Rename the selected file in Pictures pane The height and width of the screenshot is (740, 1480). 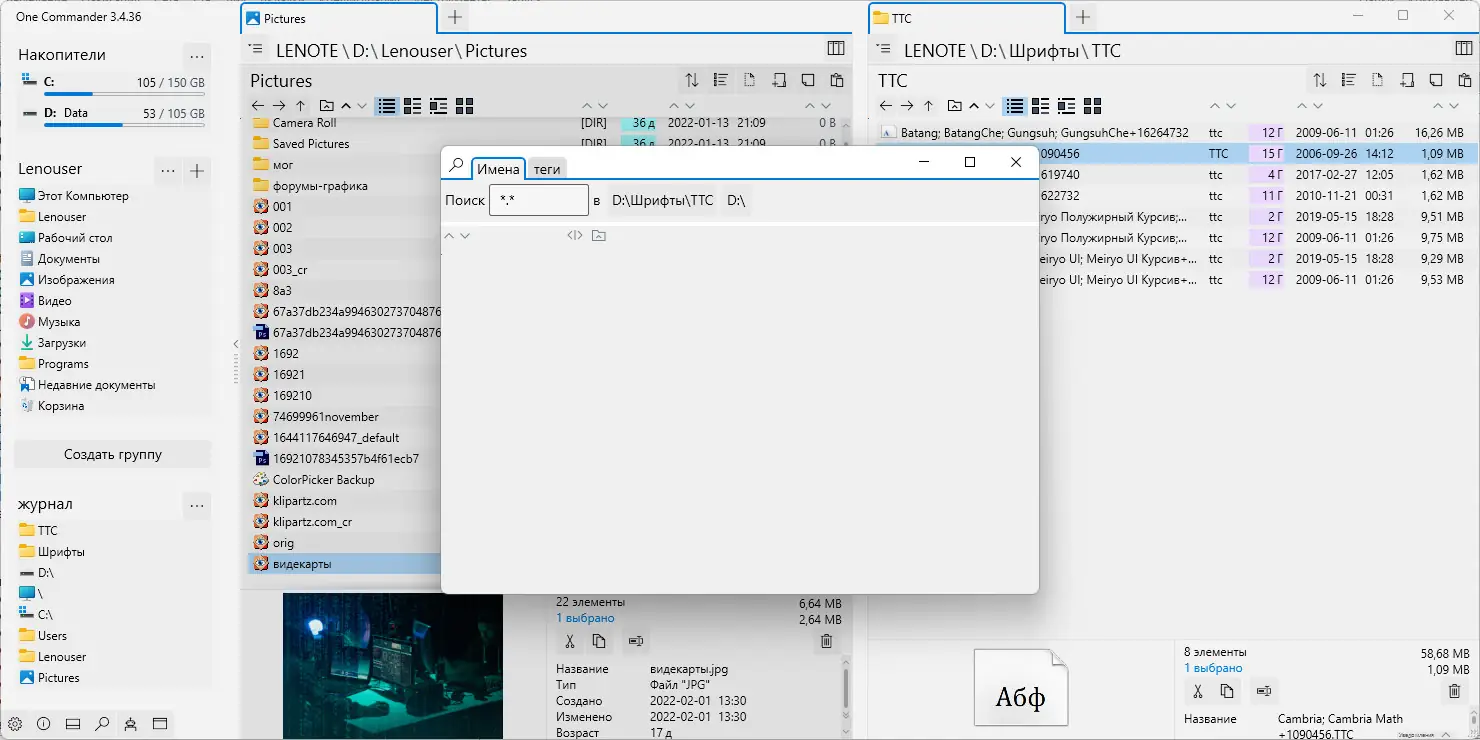(635, 641)
